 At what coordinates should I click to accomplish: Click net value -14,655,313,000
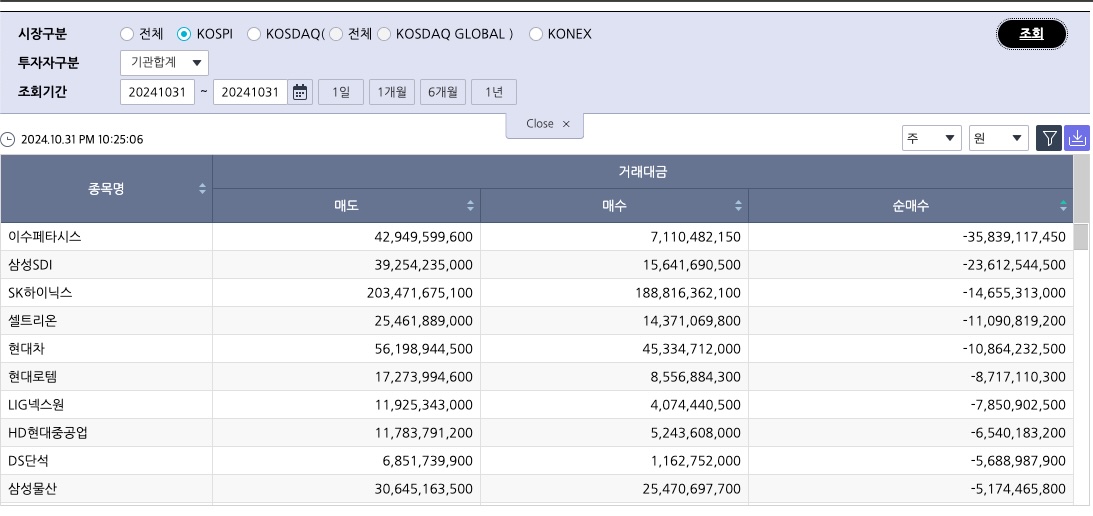coord(1014,293)
